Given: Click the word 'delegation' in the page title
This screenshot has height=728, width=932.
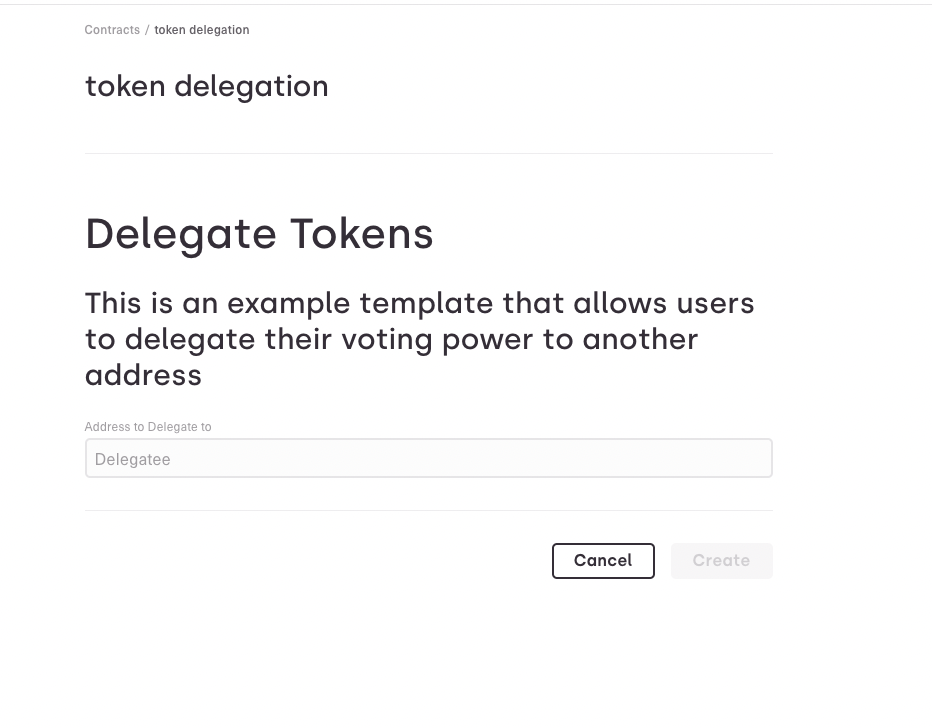Looking at the screenshot, I should pyautogui.click(x=251, y=87).
